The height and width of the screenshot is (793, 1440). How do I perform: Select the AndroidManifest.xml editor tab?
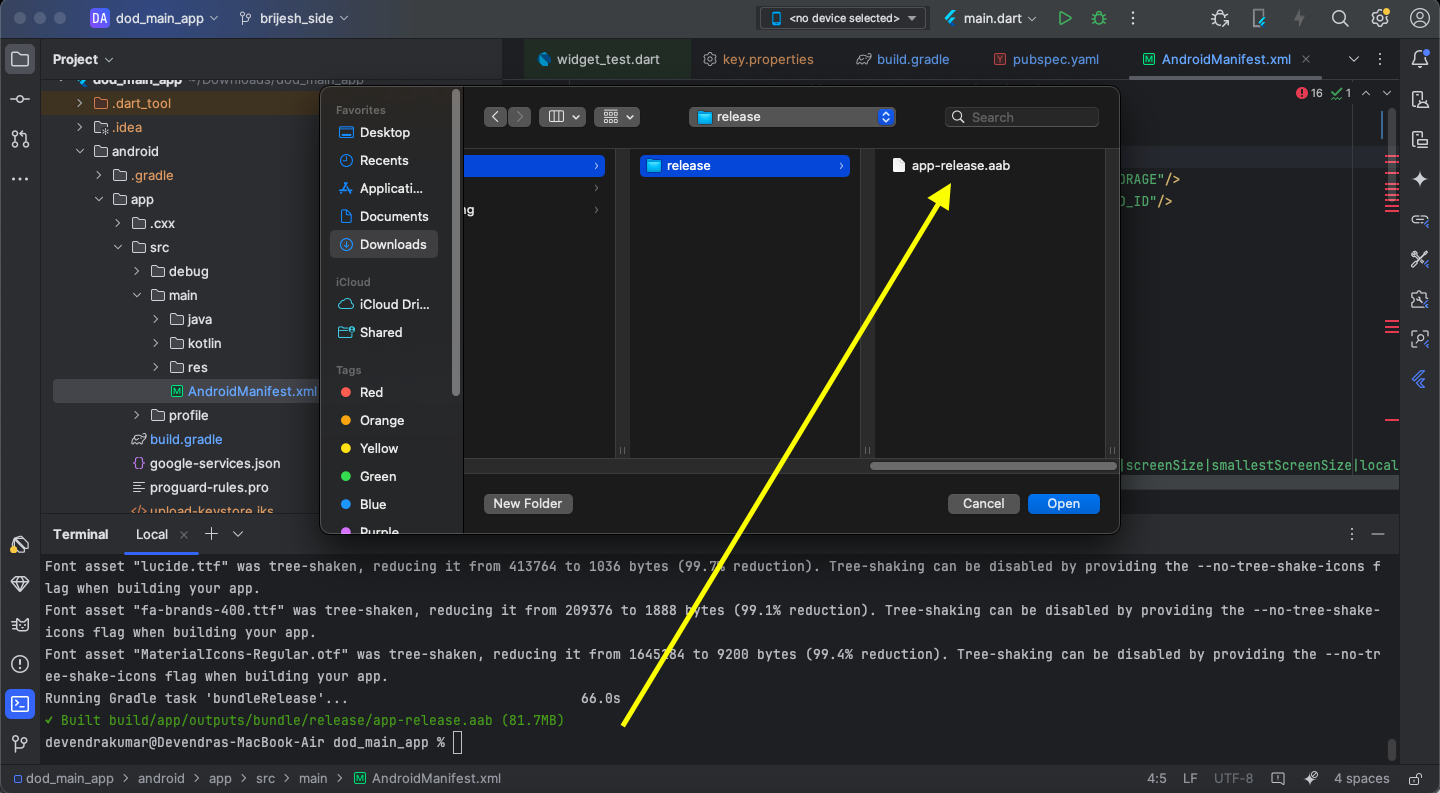[1226, 59]
